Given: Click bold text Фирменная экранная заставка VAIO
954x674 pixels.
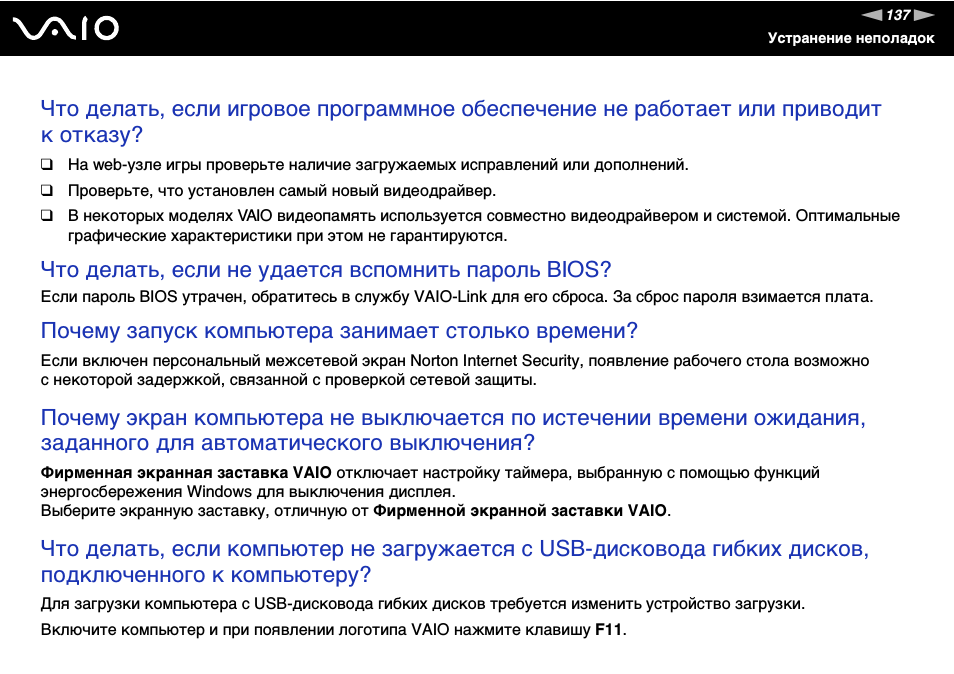Looking at the screenshot, I should (186, 472).
